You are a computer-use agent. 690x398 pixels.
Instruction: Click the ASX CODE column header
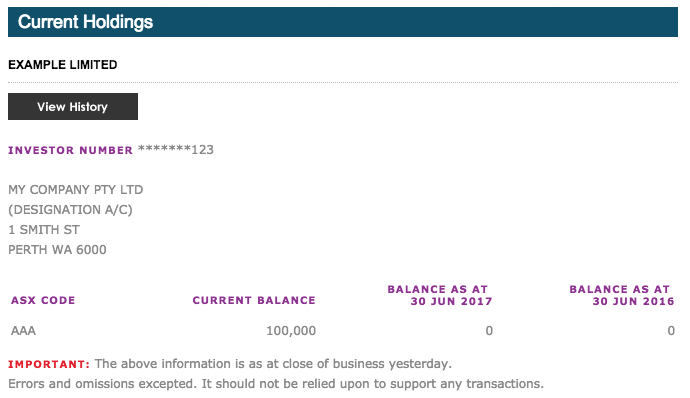43,300
